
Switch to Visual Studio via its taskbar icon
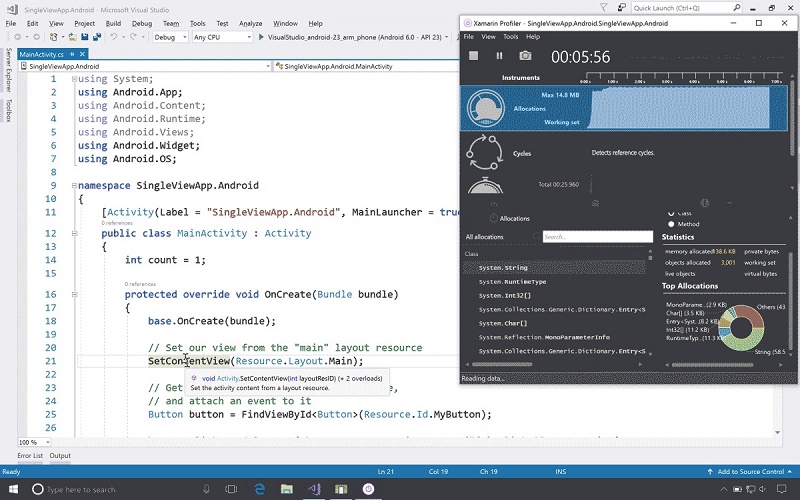(x=314, y=489)
